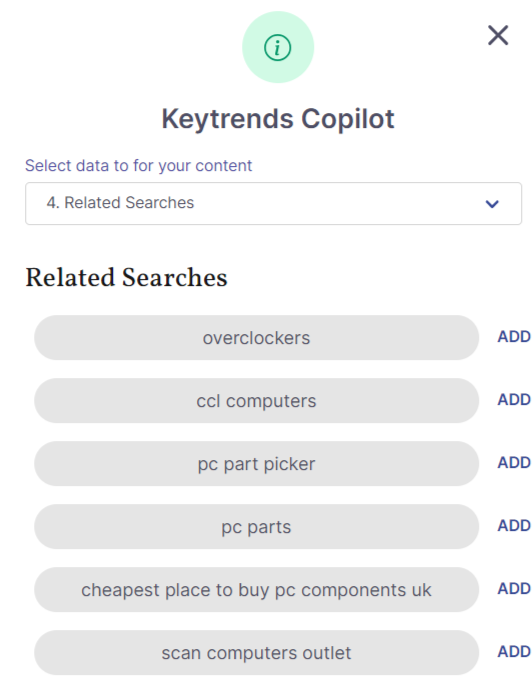Image resolution: width=532 pixels, height=687 pixels.
Task: Add cheapest place to buy pc components uk
Action: [514, 589]
